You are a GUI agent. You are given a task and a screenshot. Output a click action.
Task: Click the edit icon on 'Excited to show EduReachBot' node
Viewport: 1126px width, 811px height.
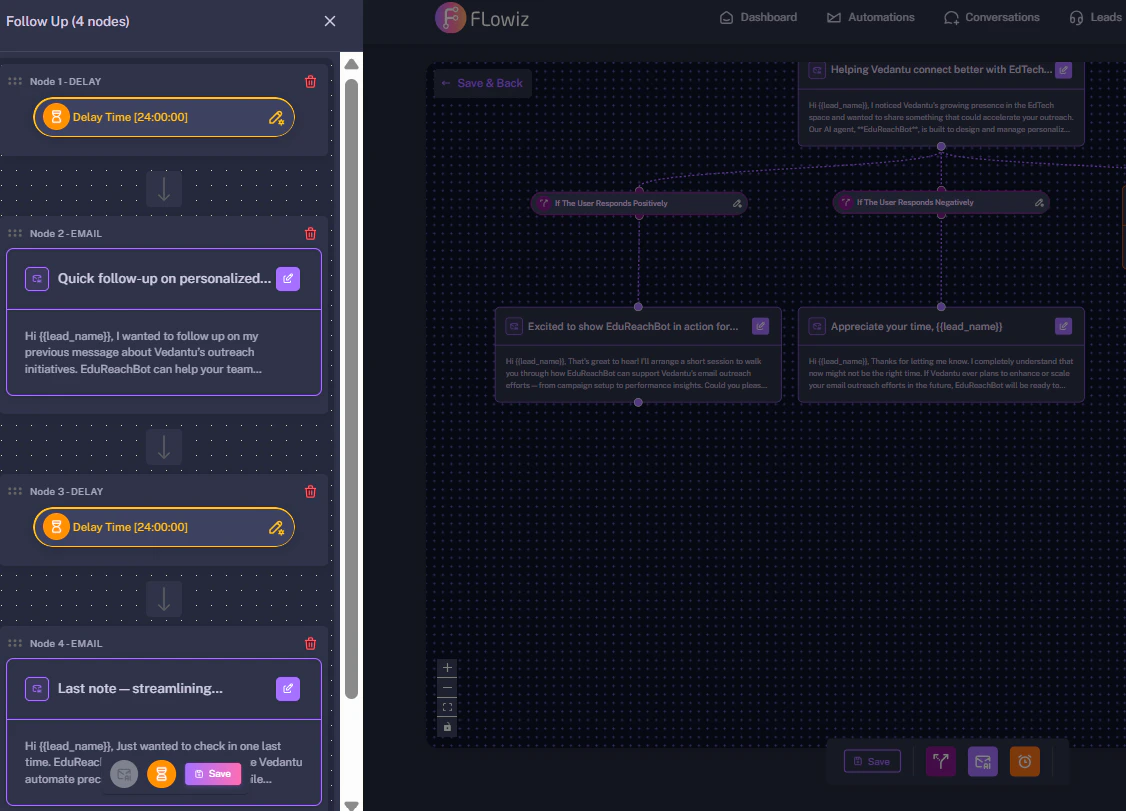tap(761, 326)
